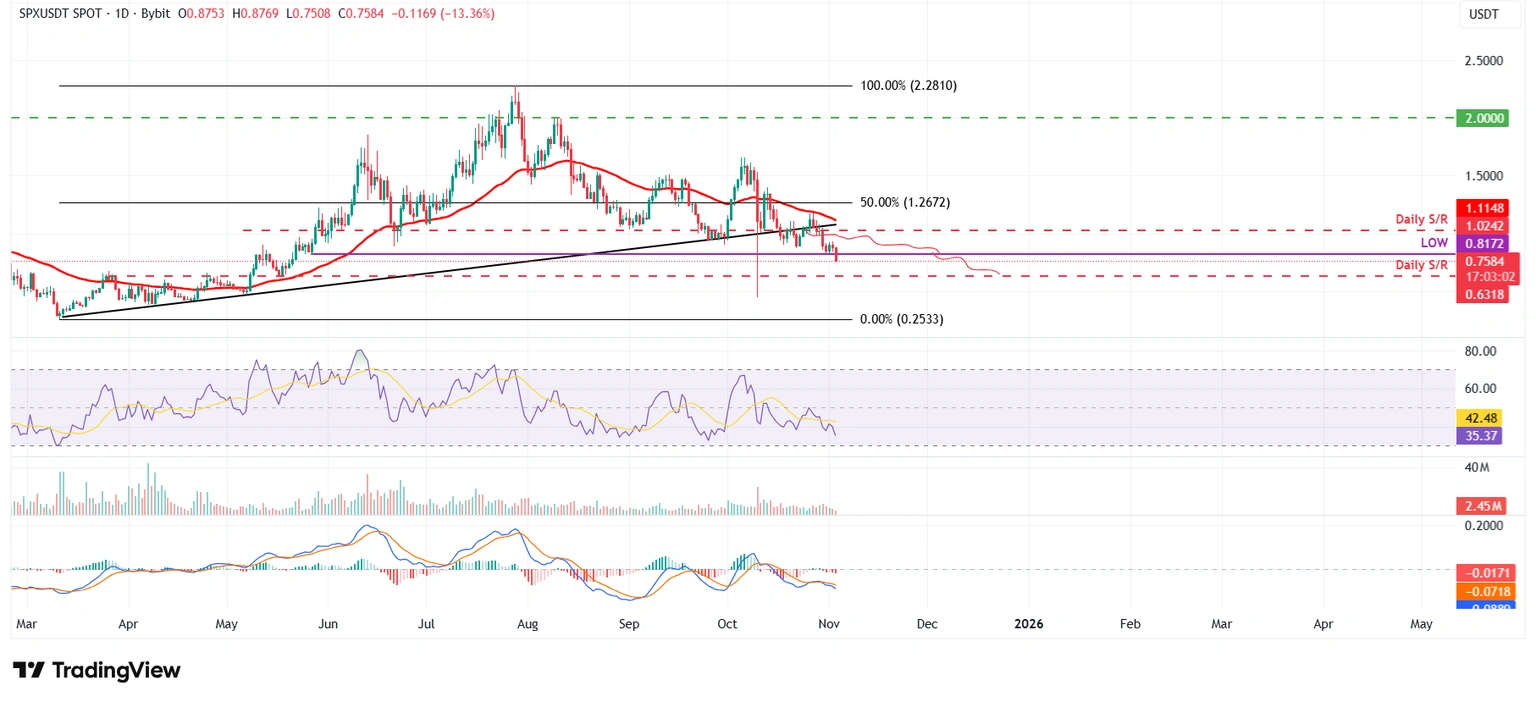1536x702 pixels.
Task: Click the Bybit exchange label
Action: tap(155, 14)
